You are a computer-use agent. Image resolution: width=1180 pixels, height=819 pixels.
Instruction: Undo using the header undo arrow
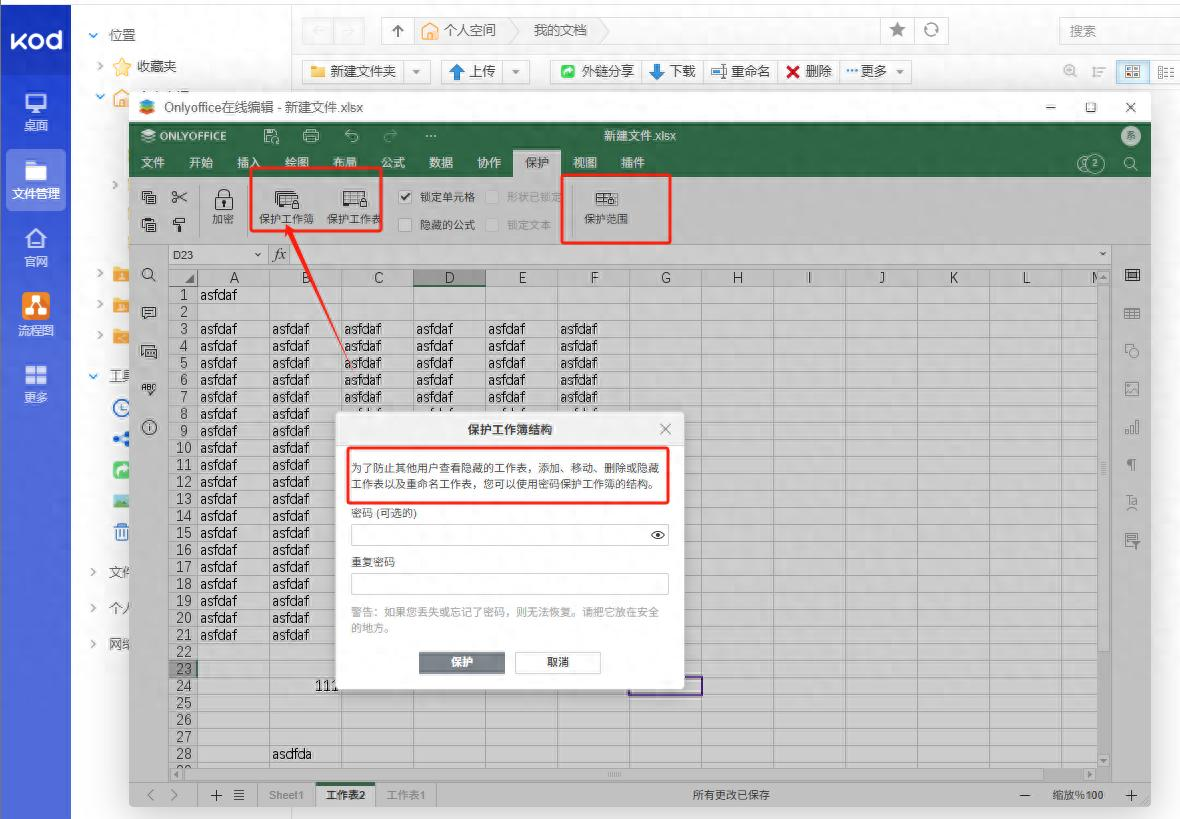pos(351,136)
